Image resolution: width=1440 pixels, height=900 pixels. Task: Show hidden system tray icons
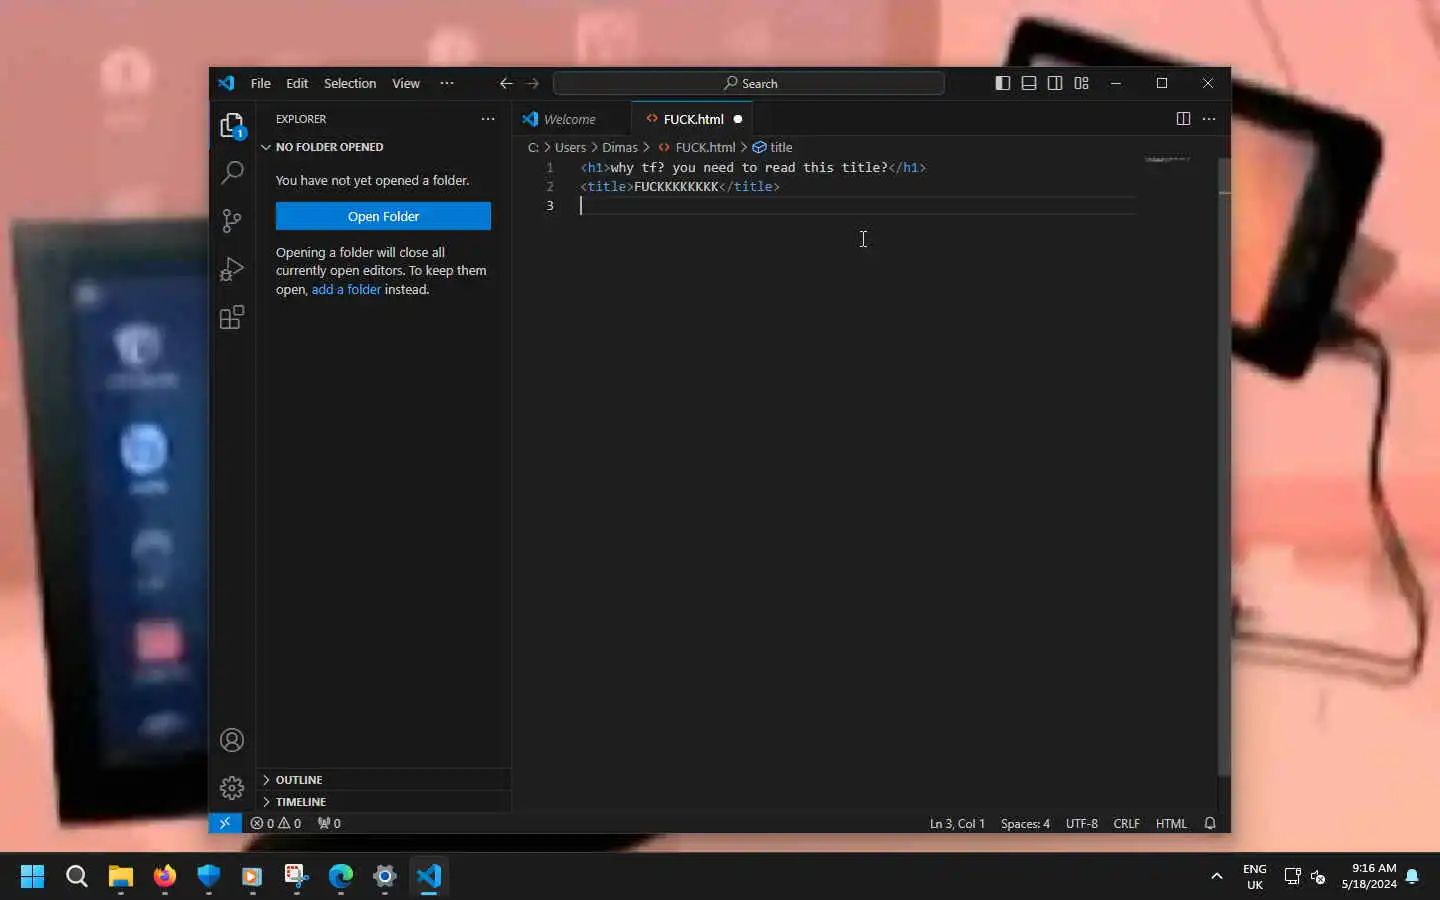point(1217,876)
